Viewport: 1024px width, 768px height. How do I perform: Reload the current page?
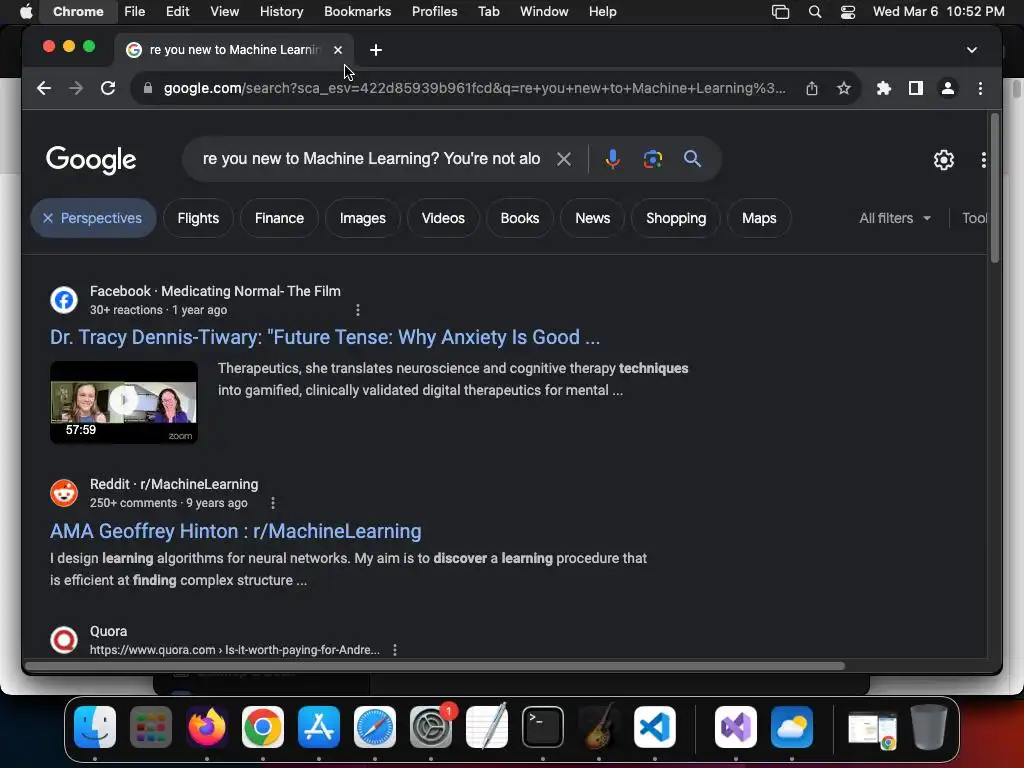tap(108, 88)
